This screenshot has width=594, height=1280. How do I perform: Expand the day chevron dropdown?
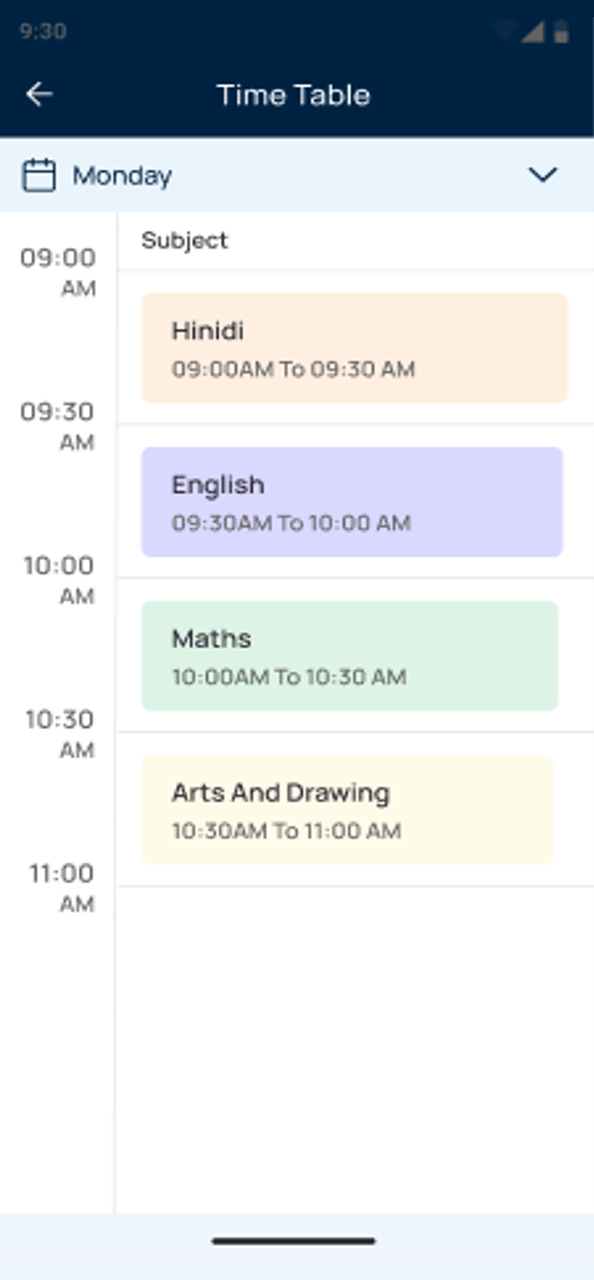pos(542,175)
